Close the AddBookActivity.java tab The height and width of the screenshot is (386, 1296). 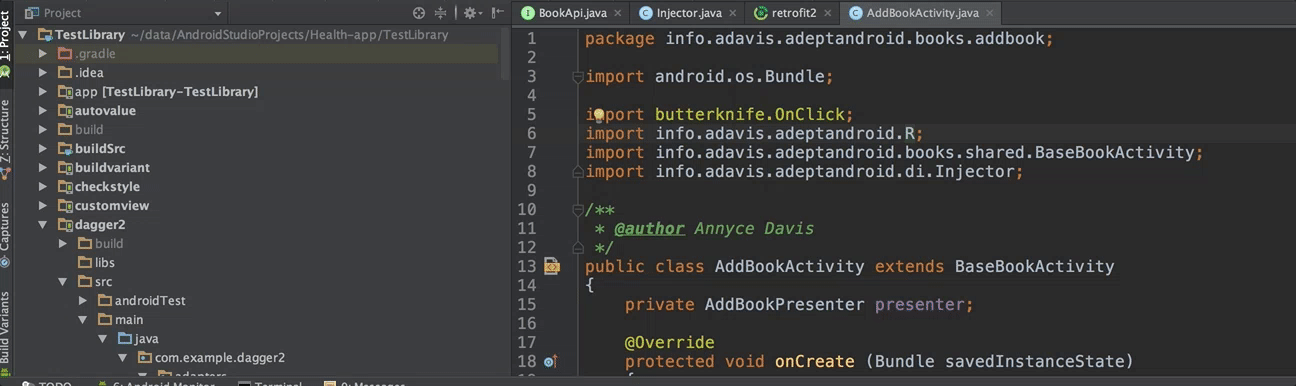(989, 13)
